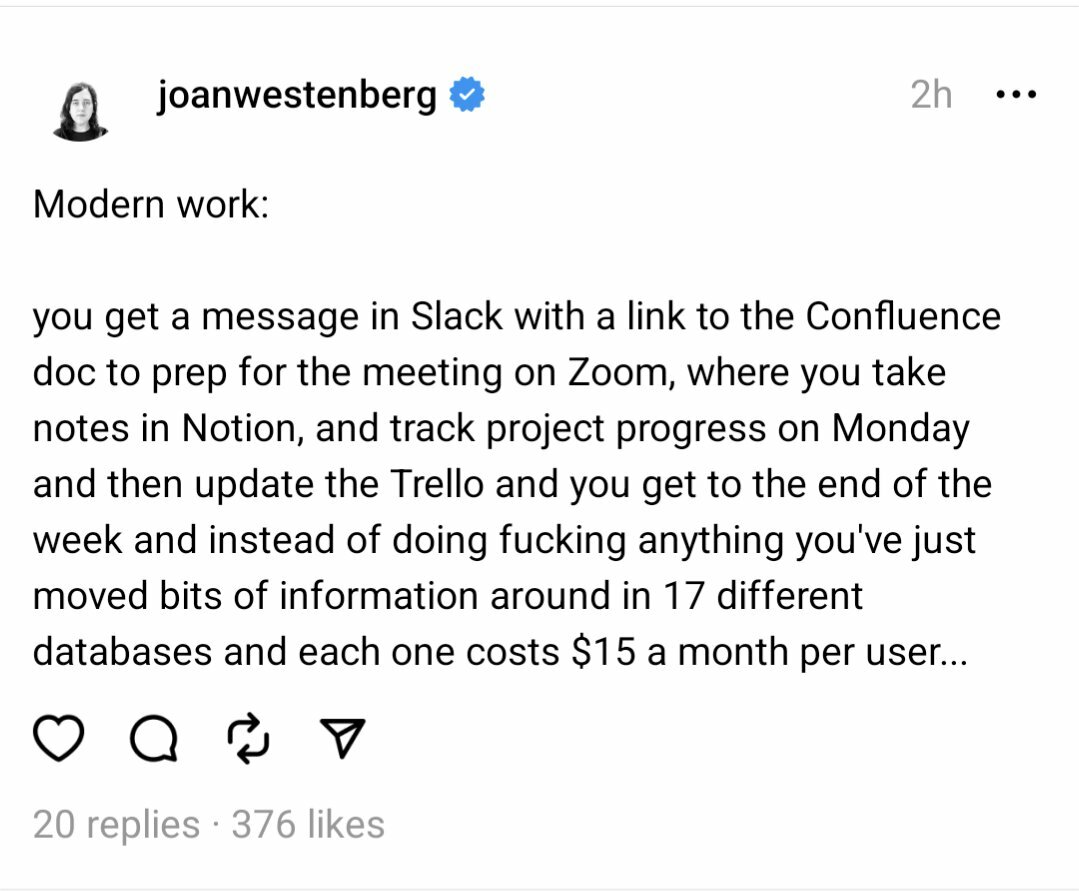The width and height of the screenshot is (1079, 891).
Task: Click the word Zoom in the post
Action: [616, 373]
